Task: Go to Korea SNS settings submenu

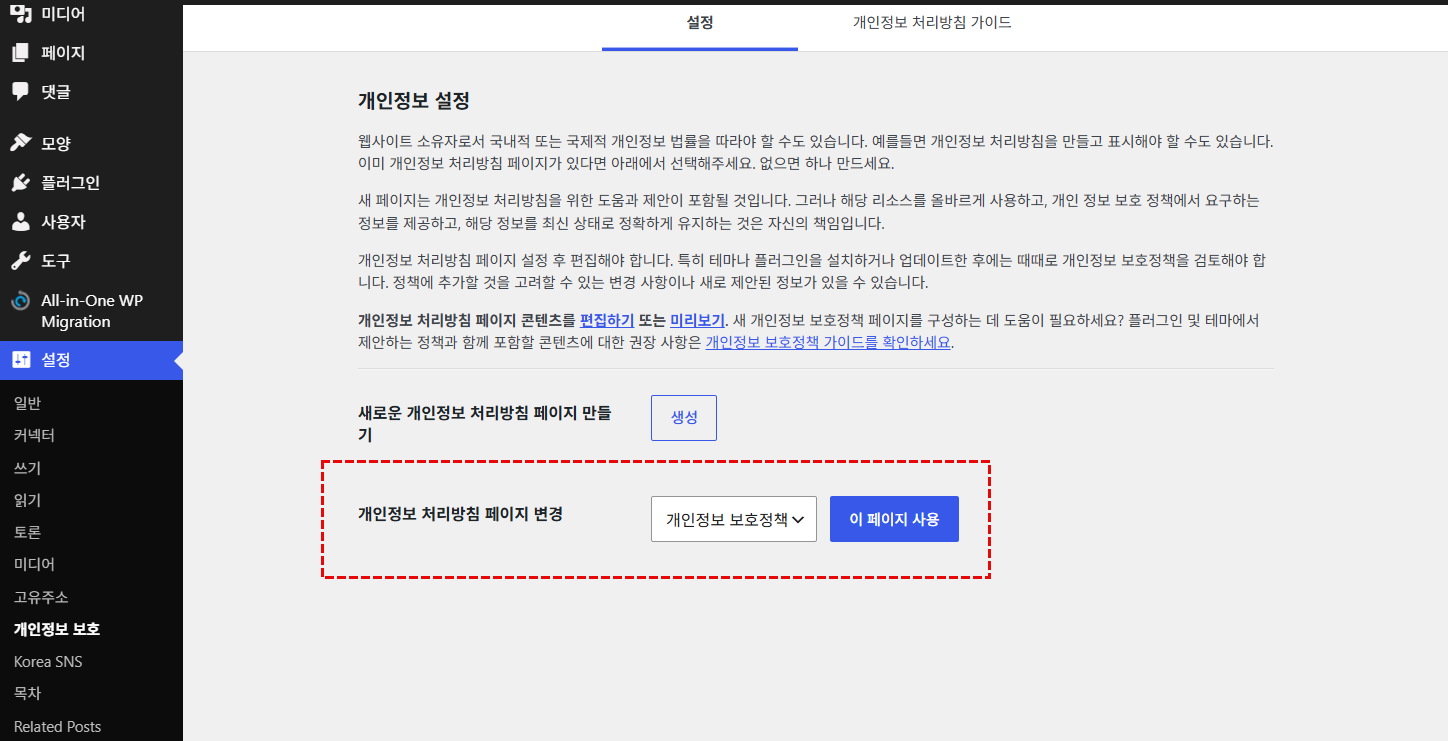Action: coord(48,662)
